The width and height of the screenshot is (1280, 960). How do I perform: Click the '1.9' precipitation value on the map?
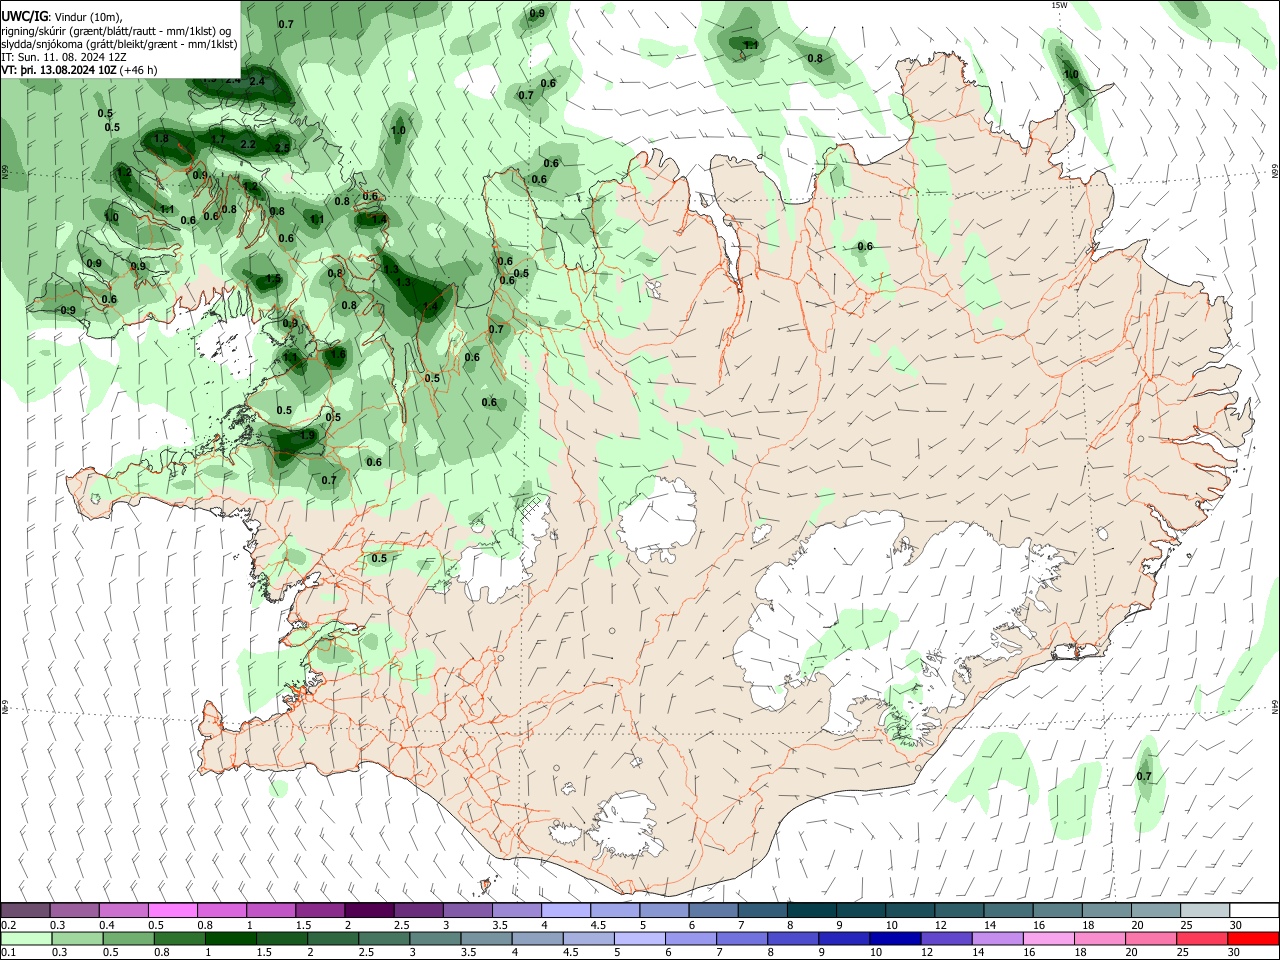pyautogui.click(x=307, y=435)
